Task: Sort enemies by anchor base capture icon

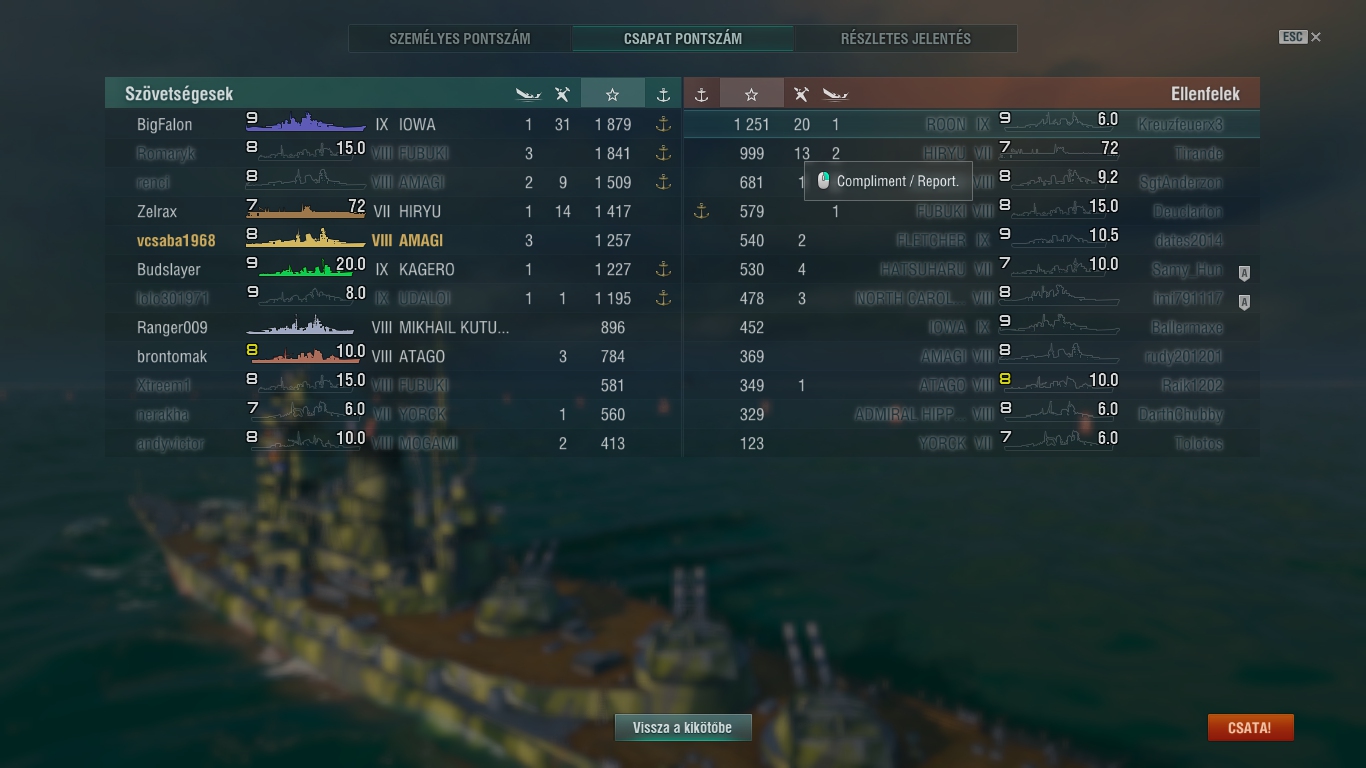Action: [701, 94]
